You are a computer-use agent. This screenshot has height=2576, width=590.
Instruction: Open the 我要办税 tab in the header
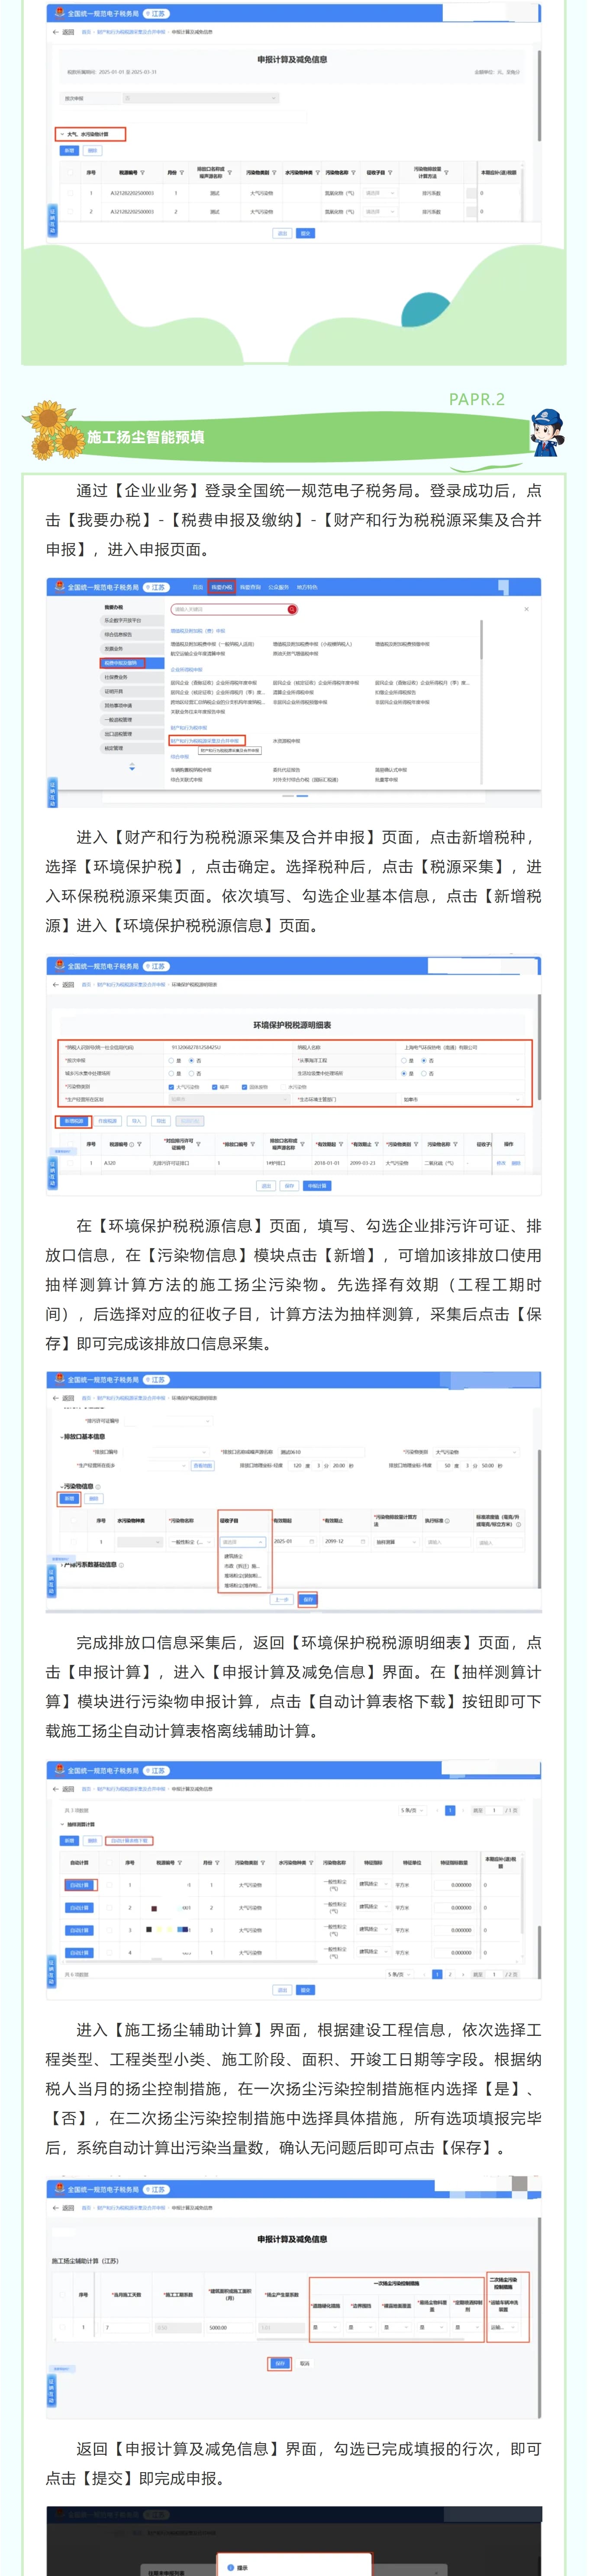pyautogui.click(x=222, y=587)
